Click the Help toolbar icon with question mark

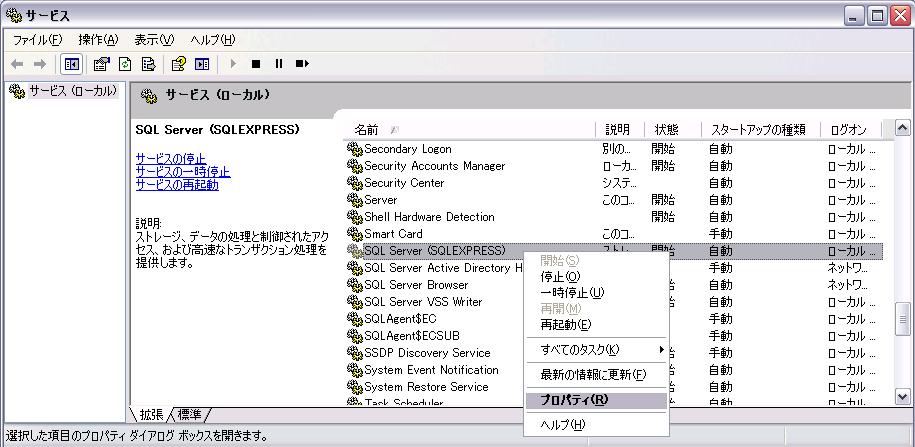click(x=179, y=64)
